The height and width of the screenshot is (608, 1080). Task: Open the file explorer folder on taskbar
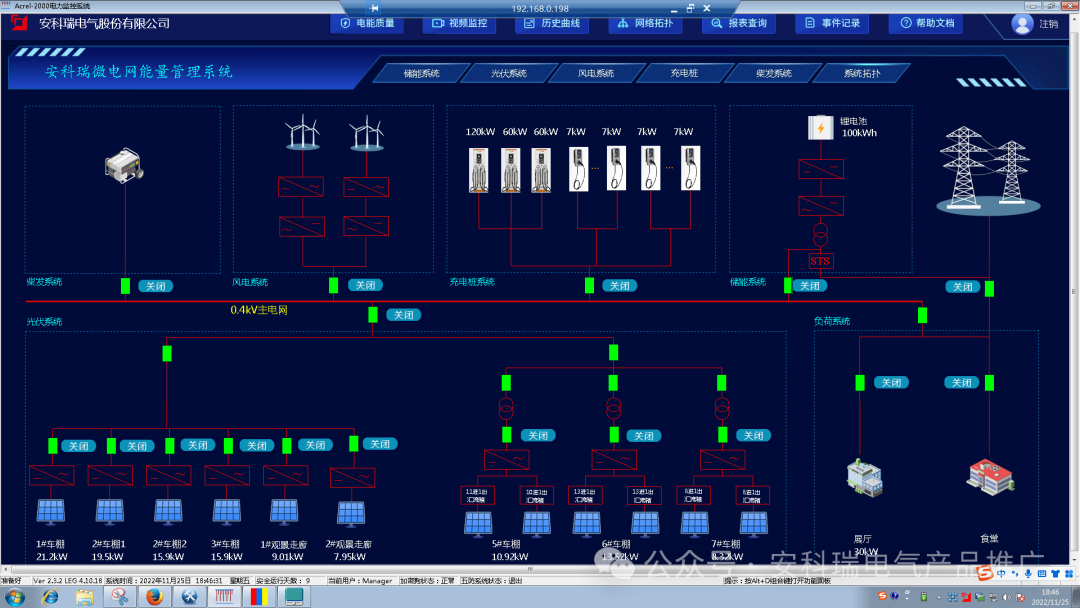tap(84, 597)
